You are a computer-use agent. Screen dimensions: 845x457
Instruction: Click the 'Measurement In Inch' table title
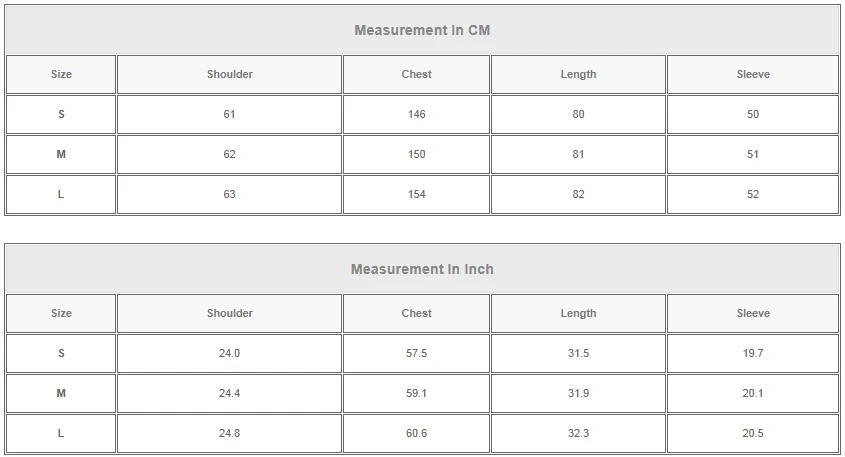[422, 269]
